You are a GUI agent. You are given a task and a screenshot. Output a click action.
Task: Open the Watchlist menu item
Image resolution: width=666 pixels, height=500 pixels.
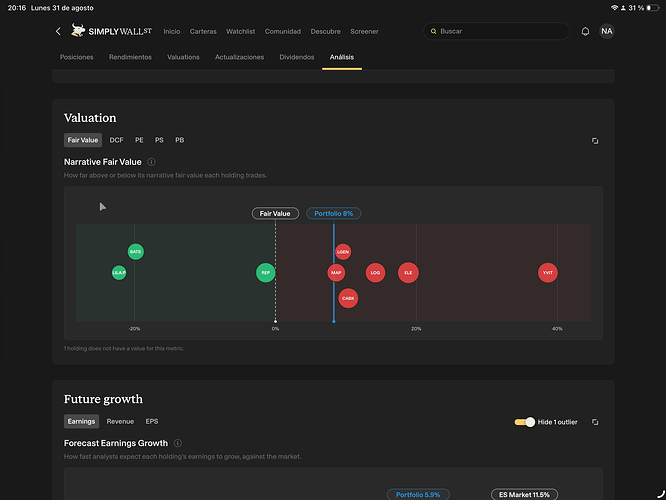(x=240, y=31)
